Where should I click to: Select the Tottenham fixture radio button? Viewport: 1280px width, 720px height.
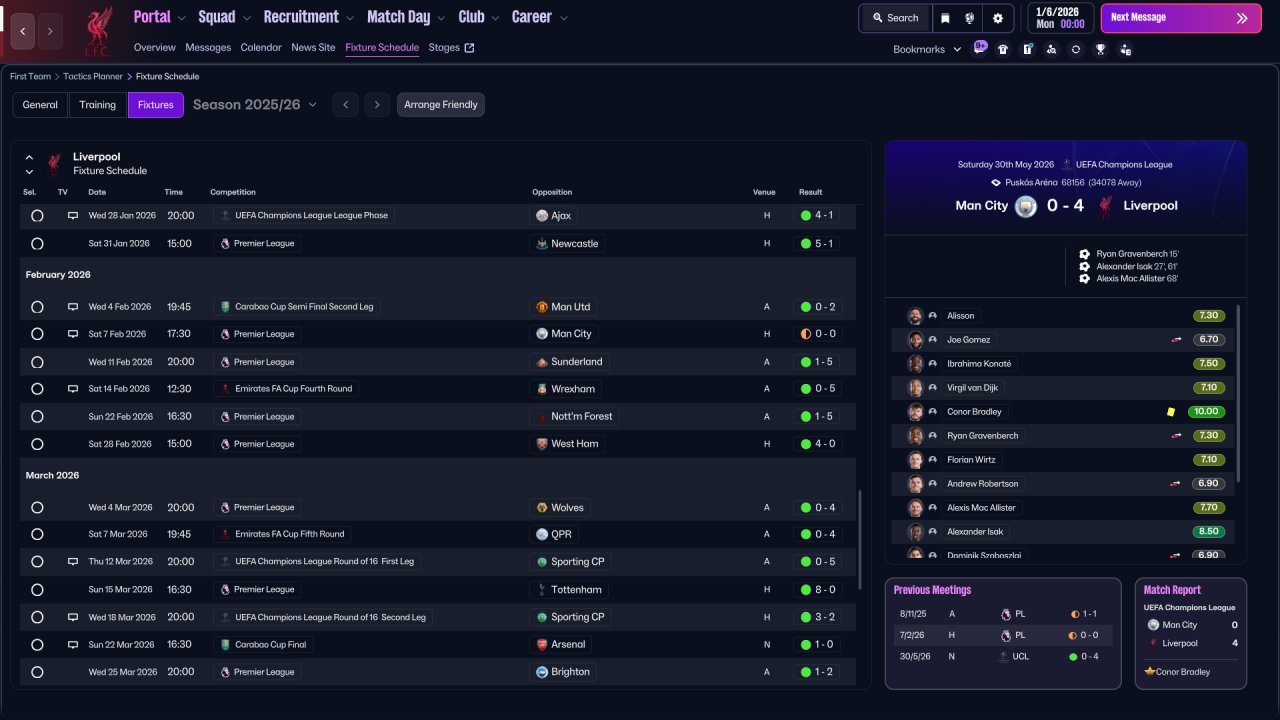click(37, 590)
